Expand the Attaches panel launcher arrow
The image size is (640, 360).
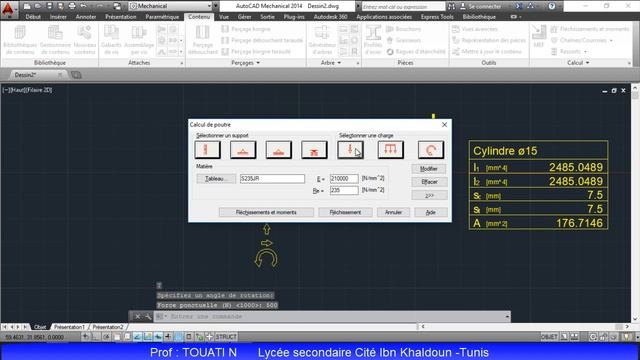coord(182,63)
